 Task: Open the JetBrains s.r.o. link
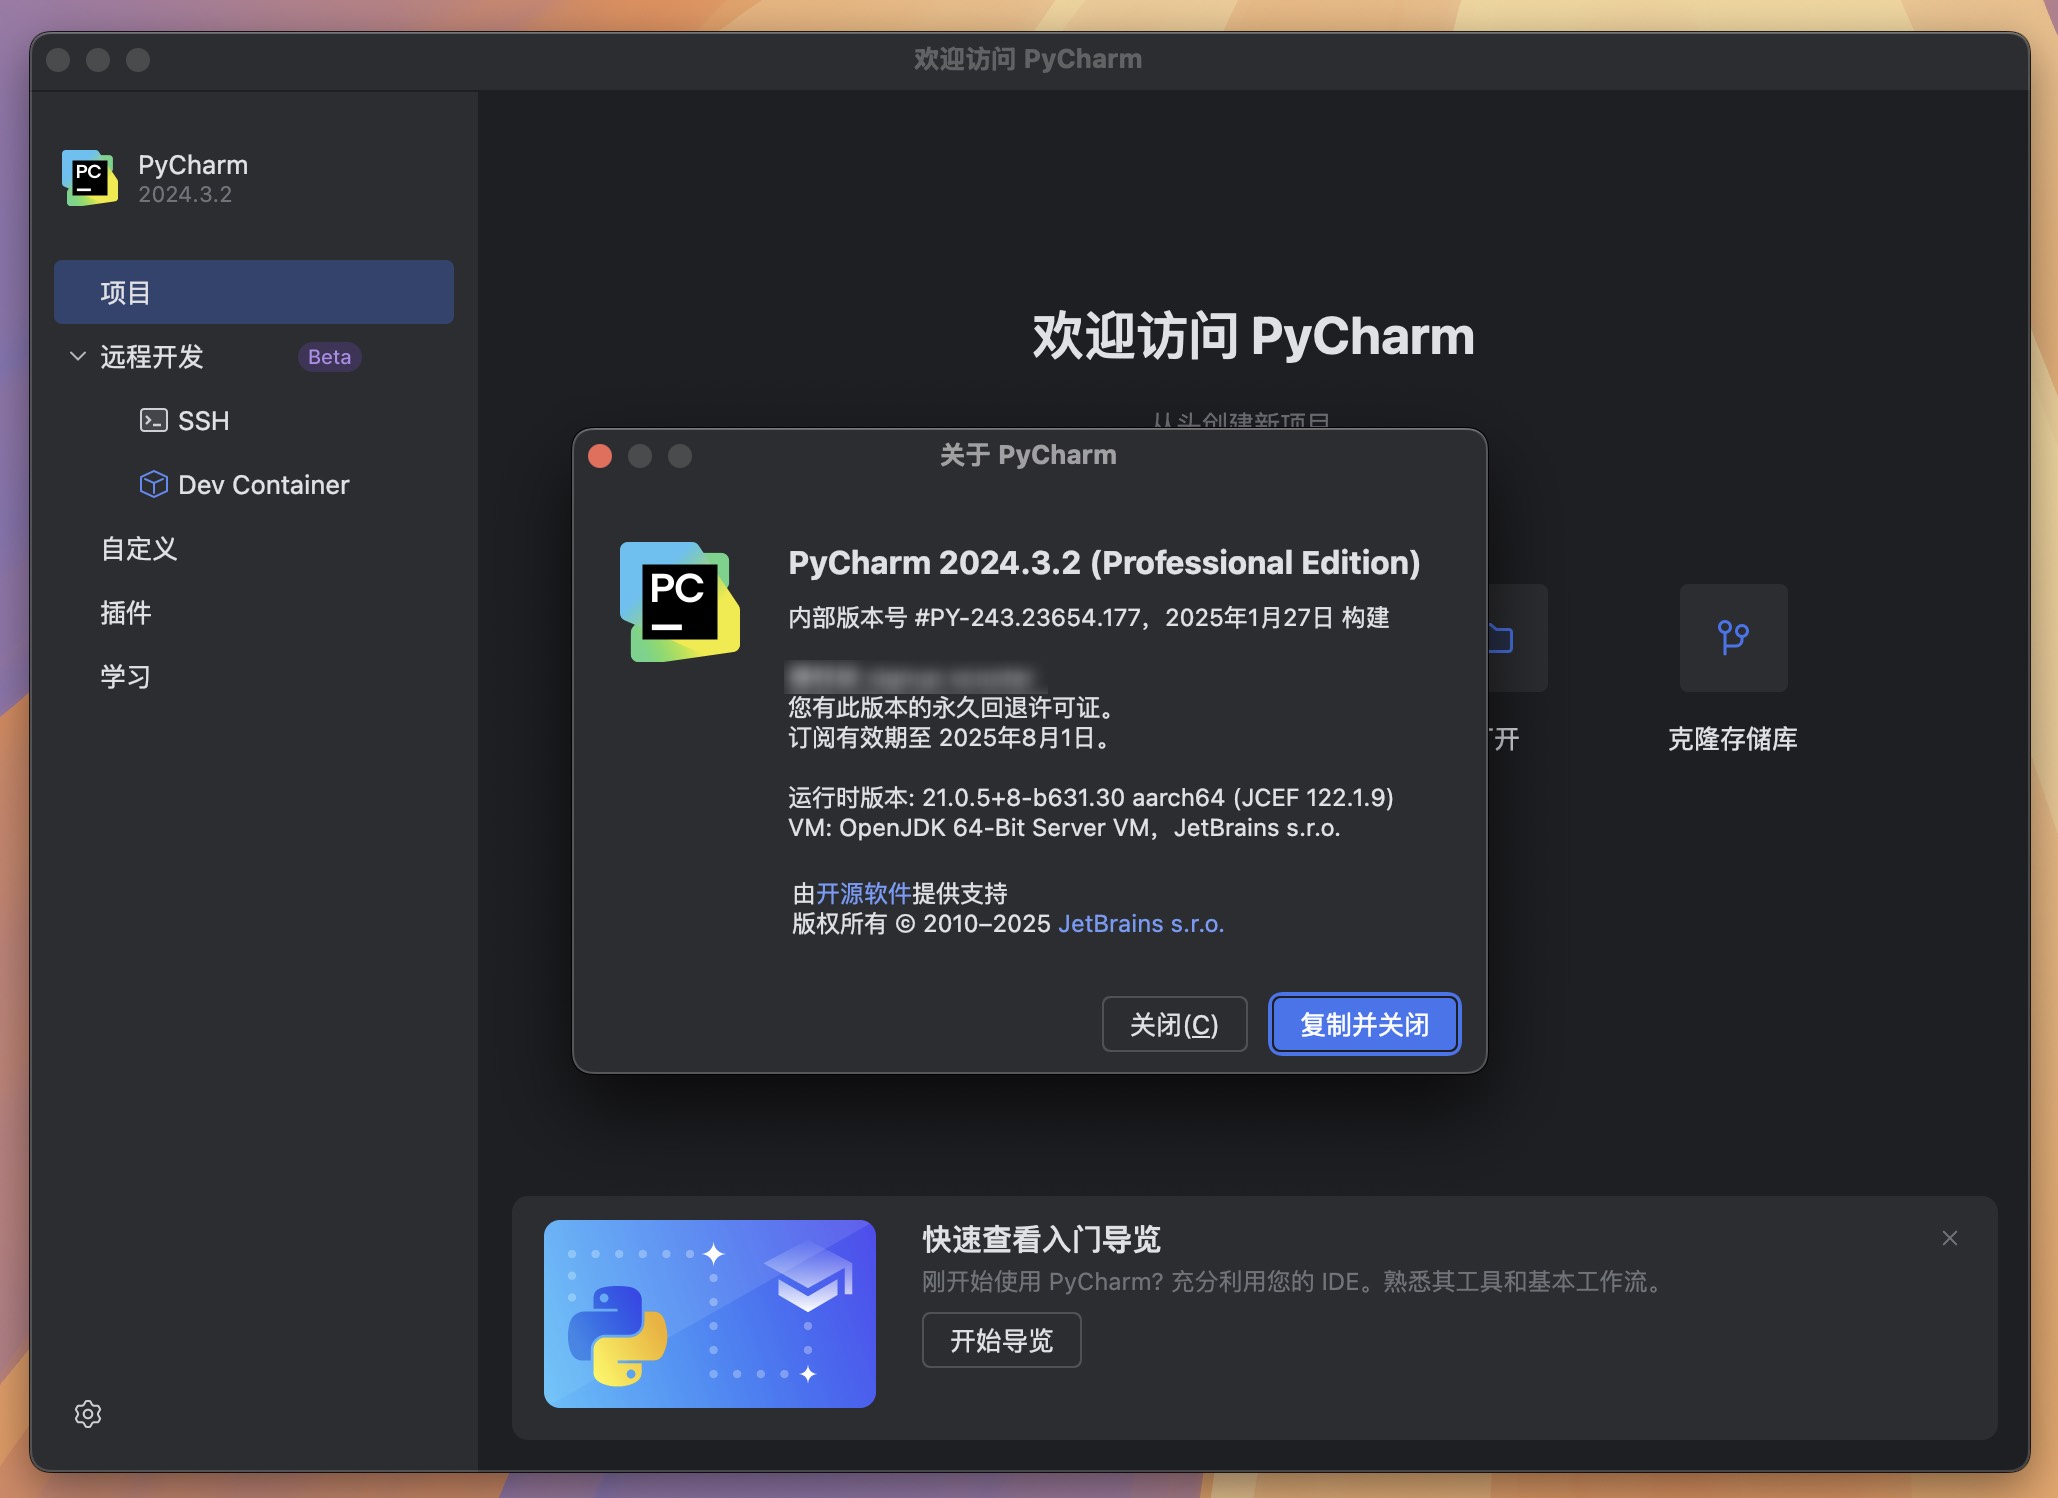(1141, 923)
